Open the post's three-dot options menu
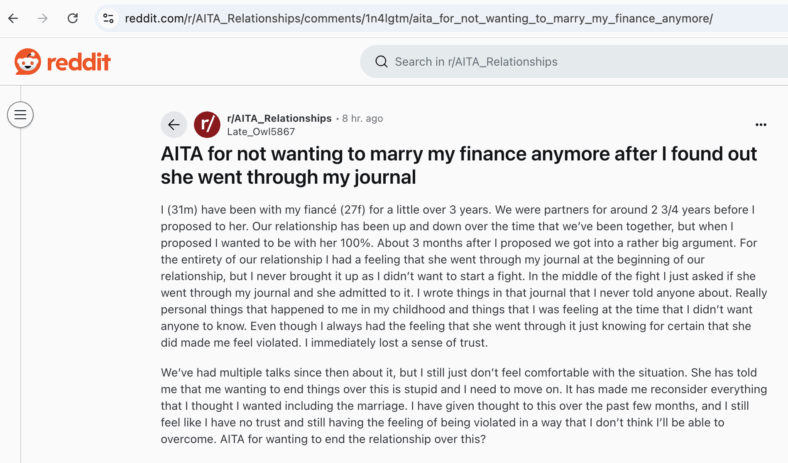This screenshot has width=788, height=463. (761, 125)
